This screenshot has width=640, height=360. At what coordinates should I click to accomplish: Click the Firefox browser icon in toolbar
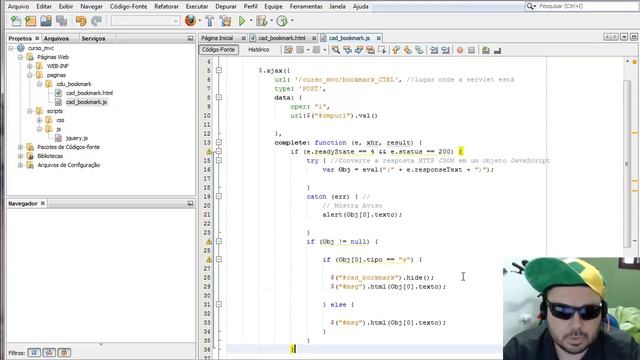click(190, 20)
